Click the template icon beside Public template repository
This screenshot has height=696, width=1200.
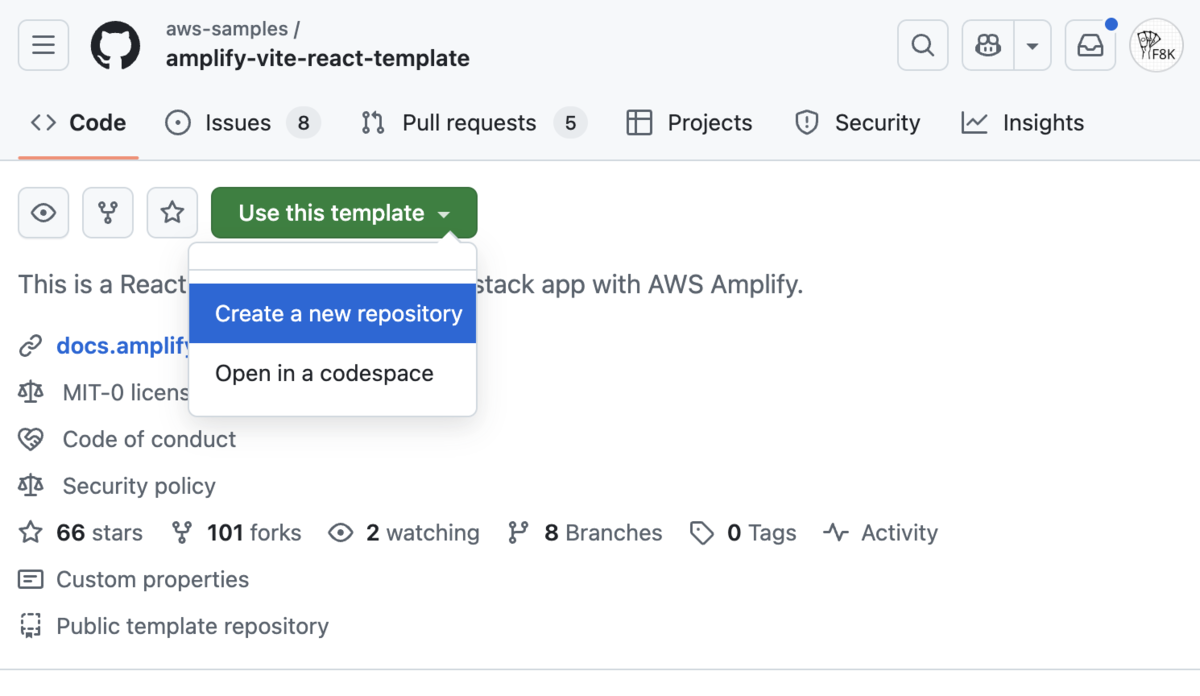[31, 627]
